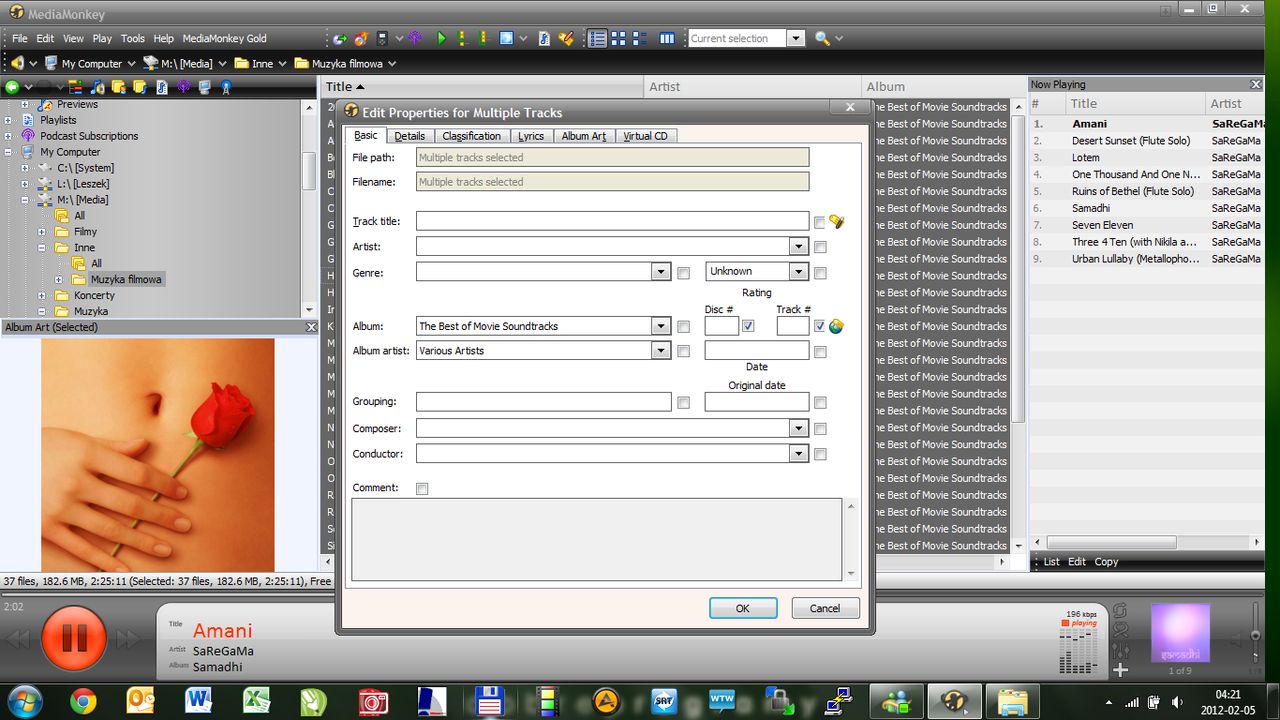Viewport: 1280px width, 720px height.
Task: Open the Current selection search dropdown
Action: (x=796, y=38)
